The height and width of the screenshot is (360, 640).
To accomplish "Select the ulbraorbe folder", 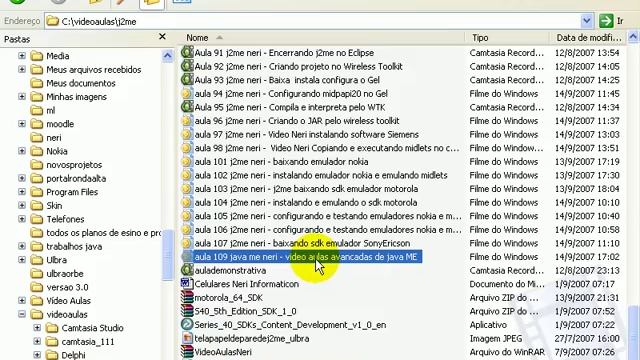I will [x=65, y=273].
